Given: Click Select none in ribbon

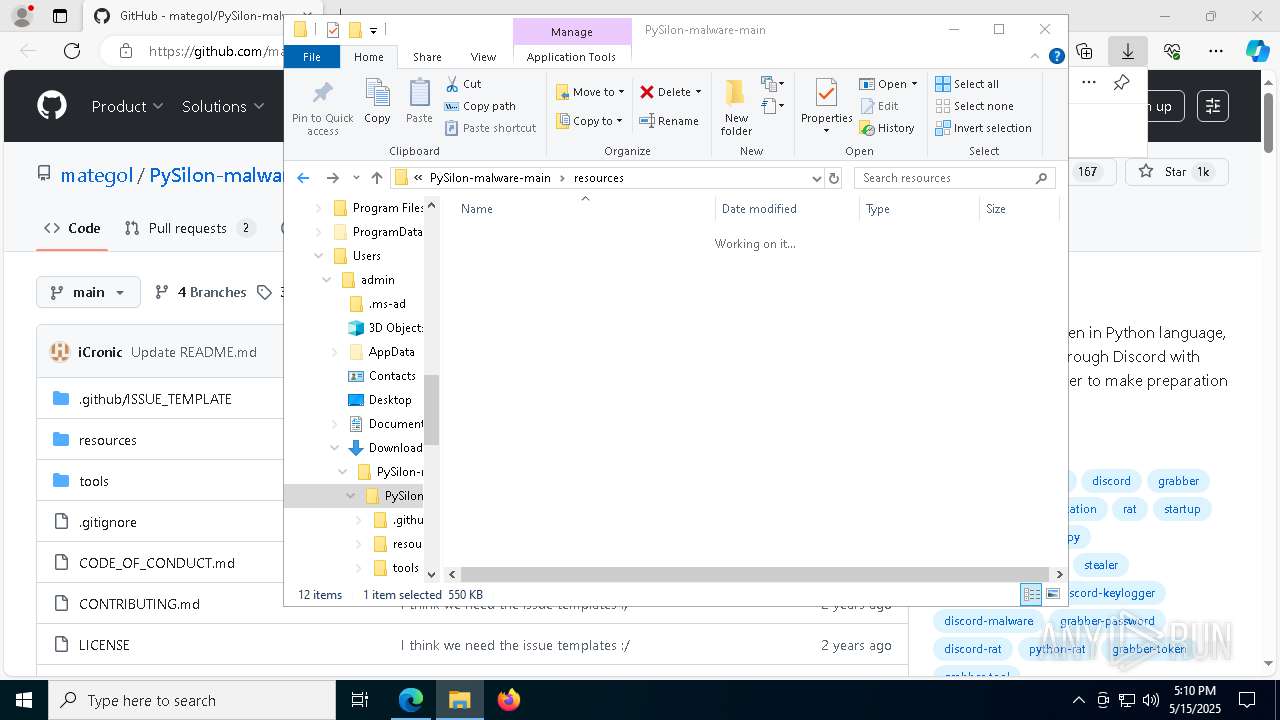Looking at the screenshot, I should click(974, 106).
